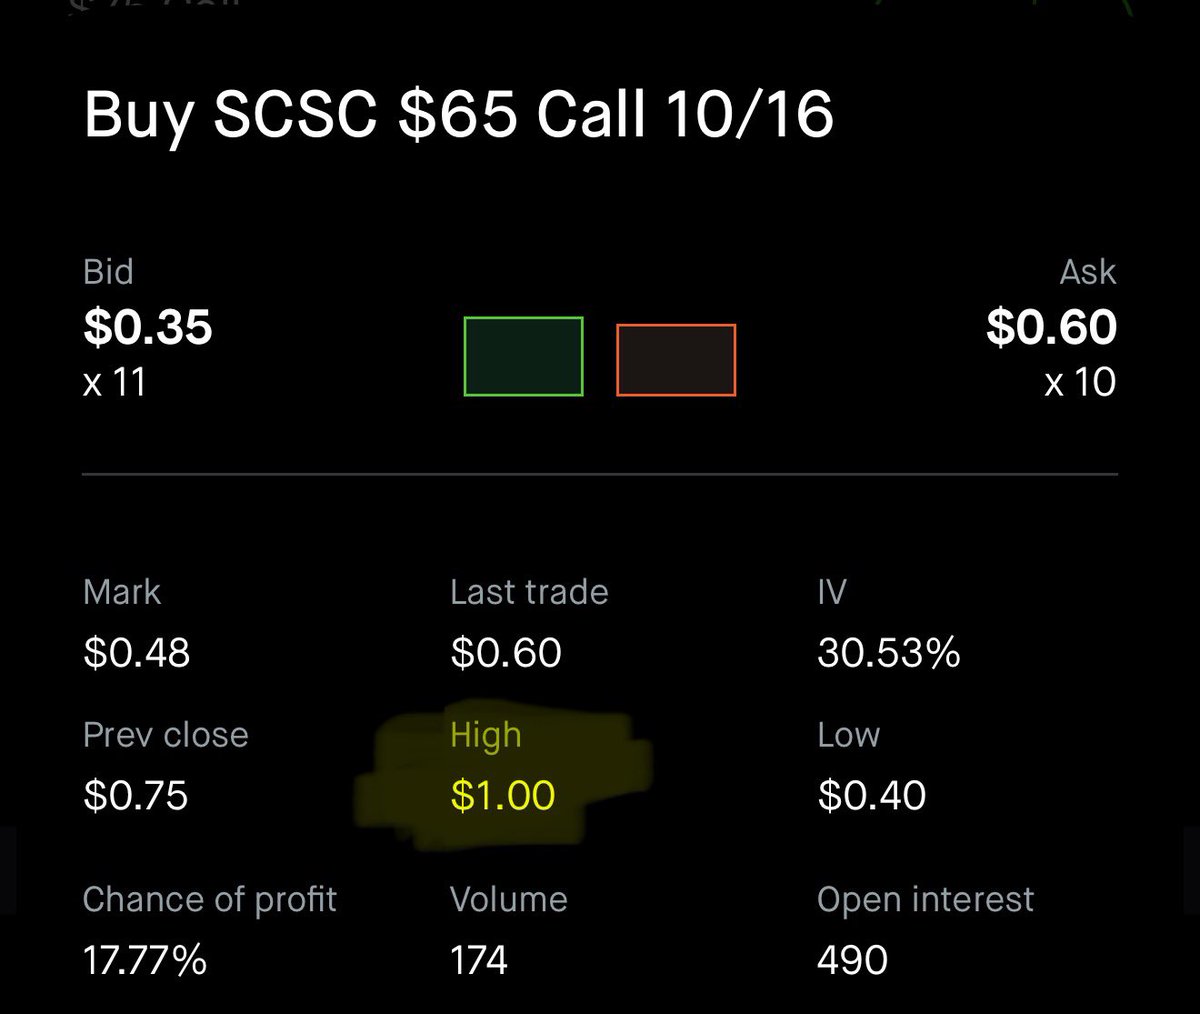The height and width of the screenshot is (1014, 1200).
Task: Tap the Volume value 174
Action: (x=479, y=960)
